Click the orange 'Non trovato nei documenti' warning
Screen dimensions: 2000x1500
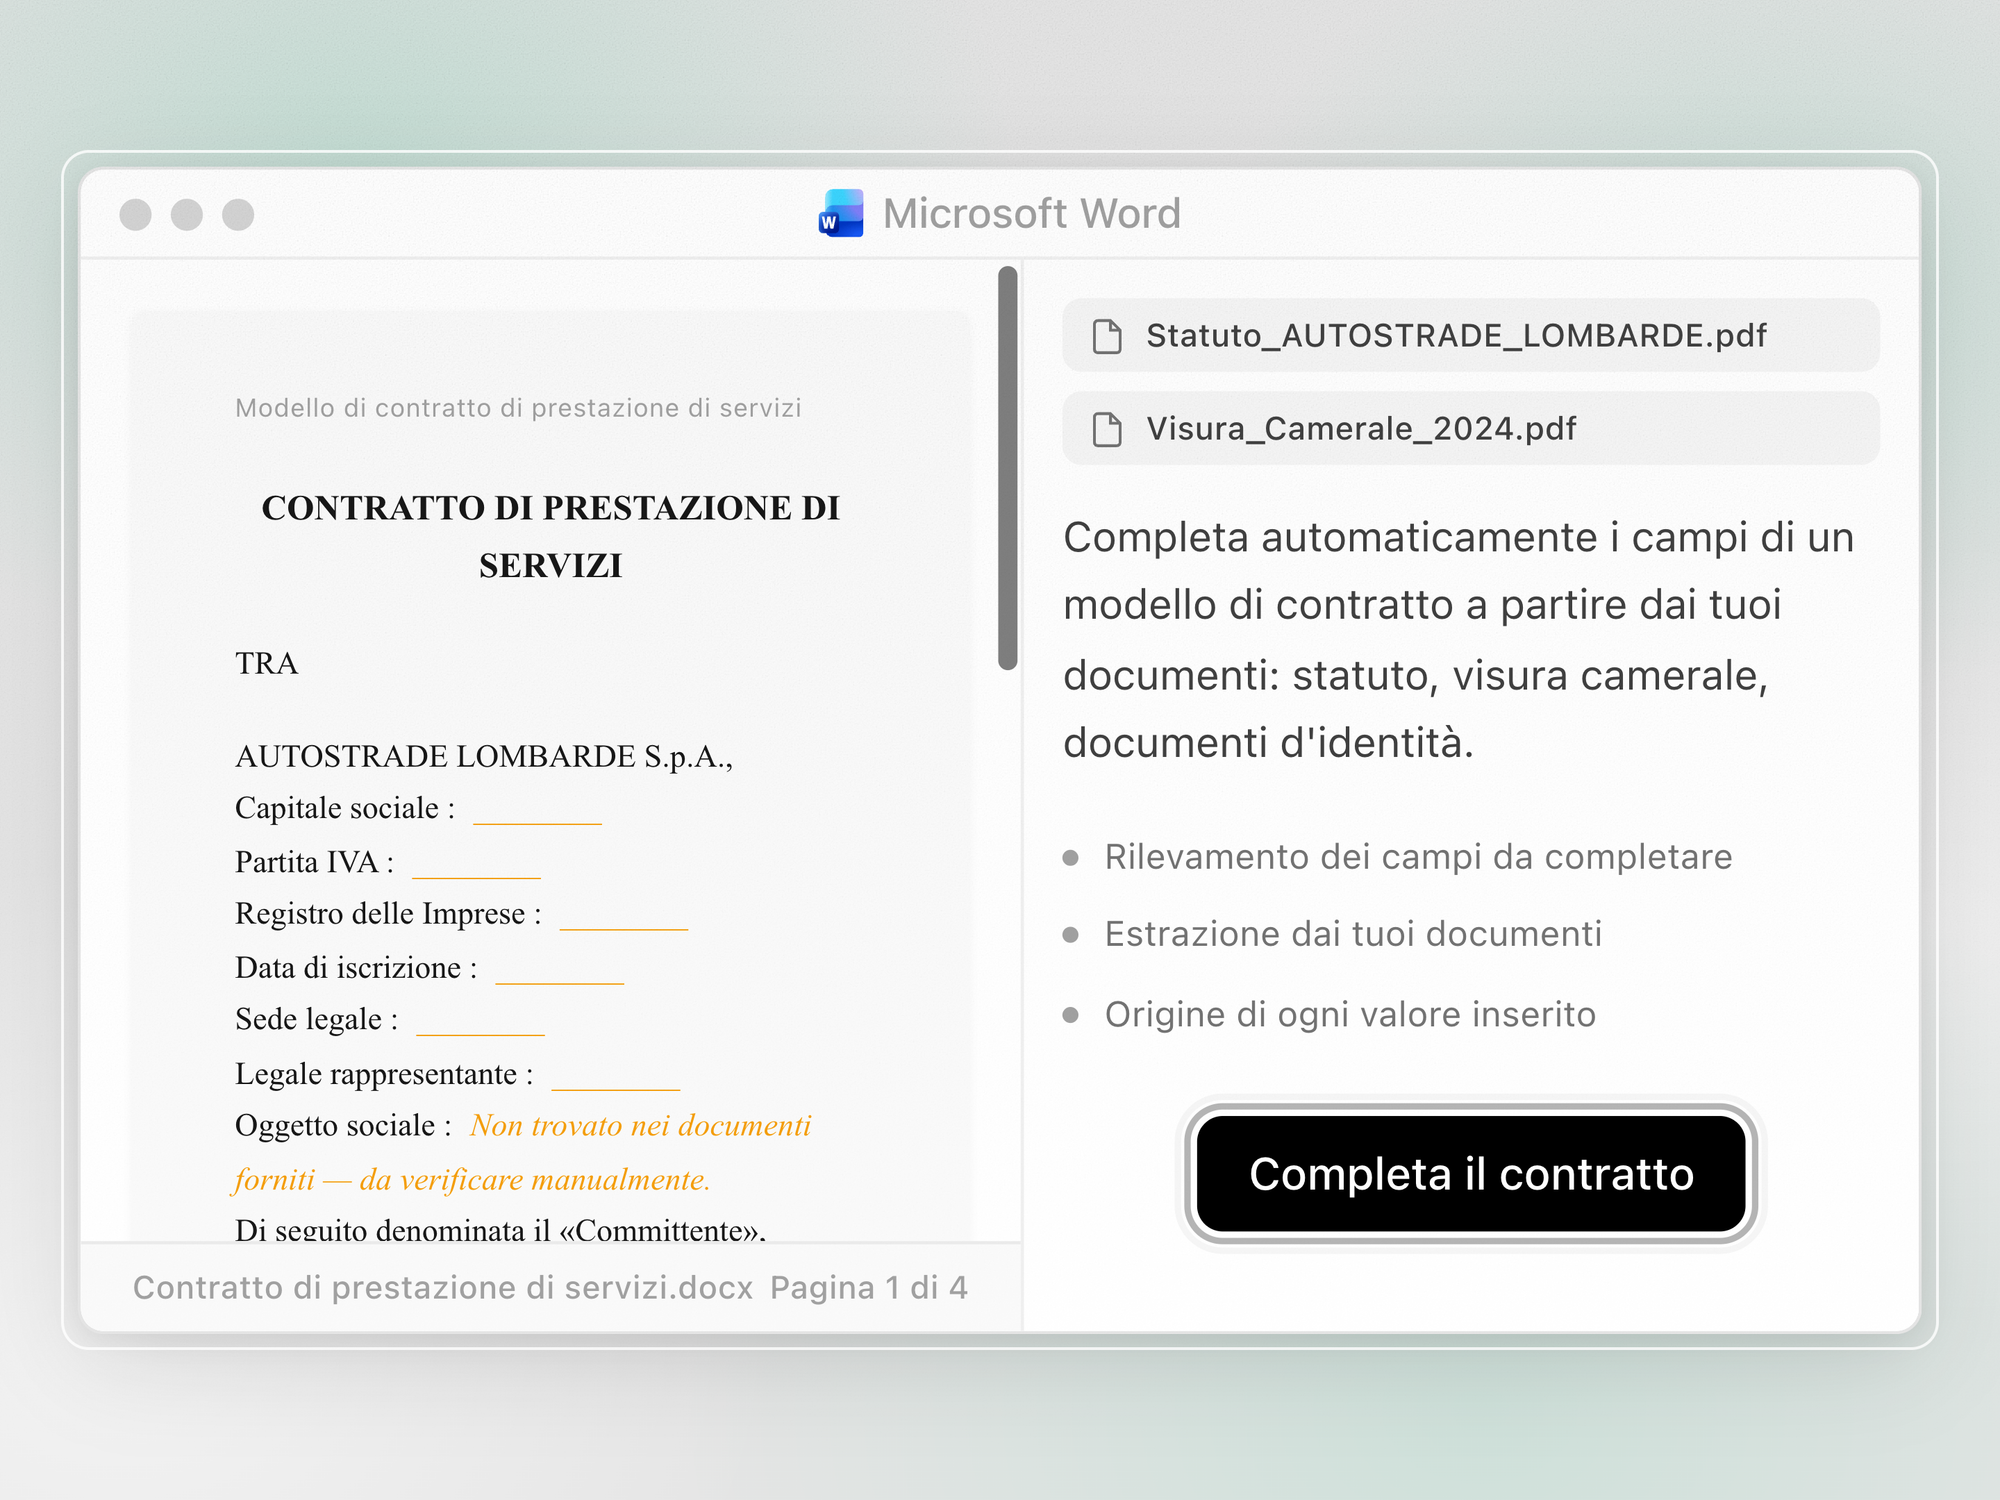523,1153
